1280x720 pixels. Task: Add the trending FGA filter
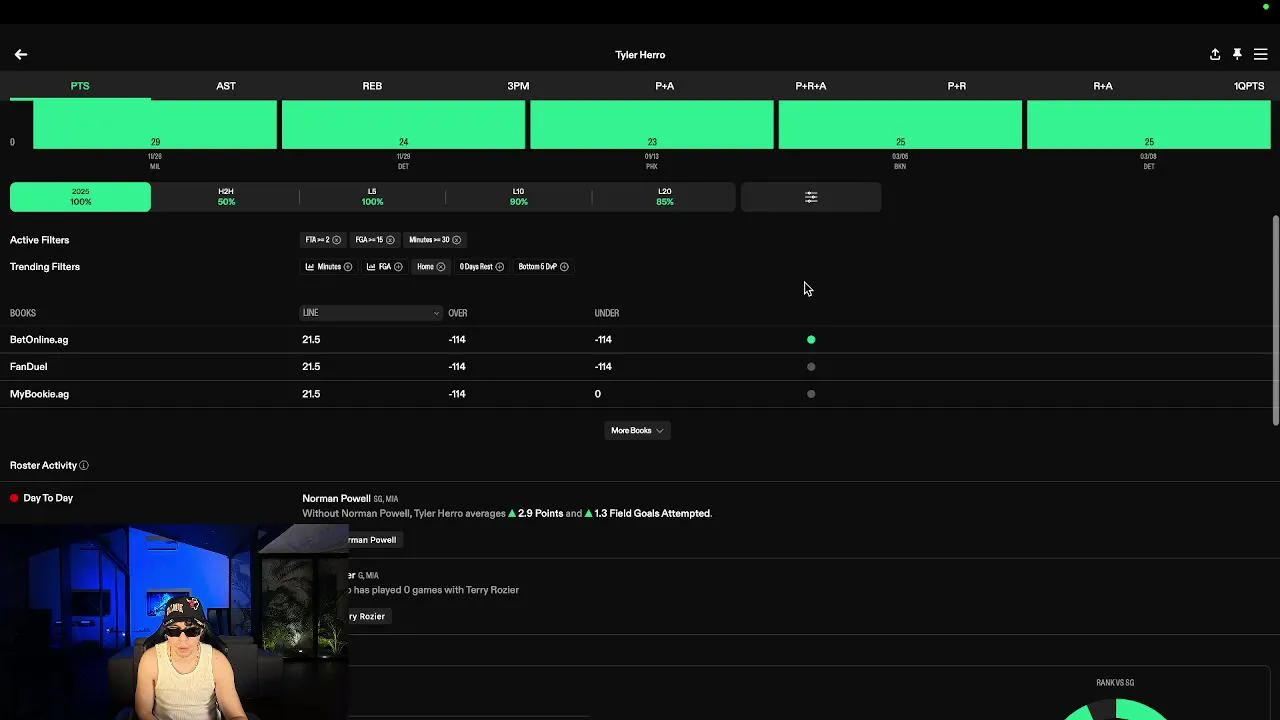tap(398, 267)
